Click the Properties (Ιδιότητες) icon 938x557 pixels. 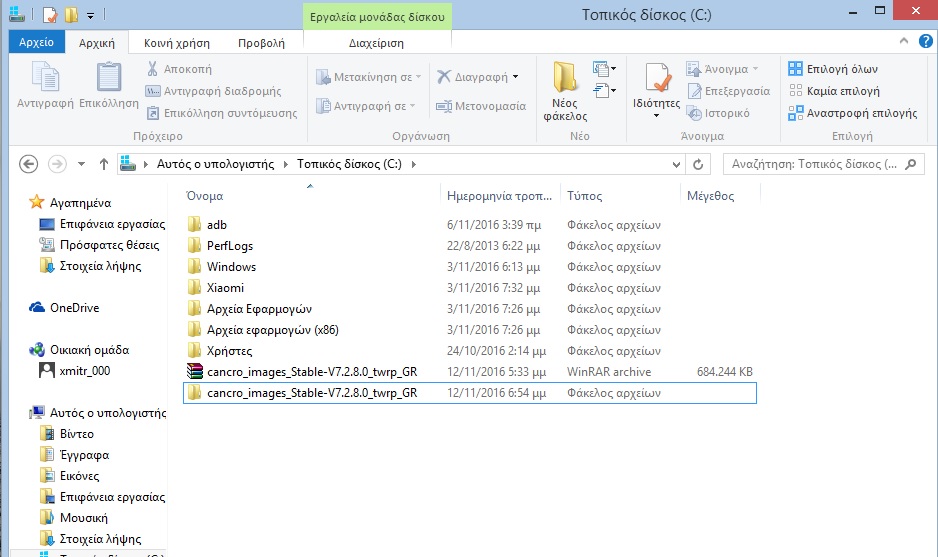[x=657, y=84]
